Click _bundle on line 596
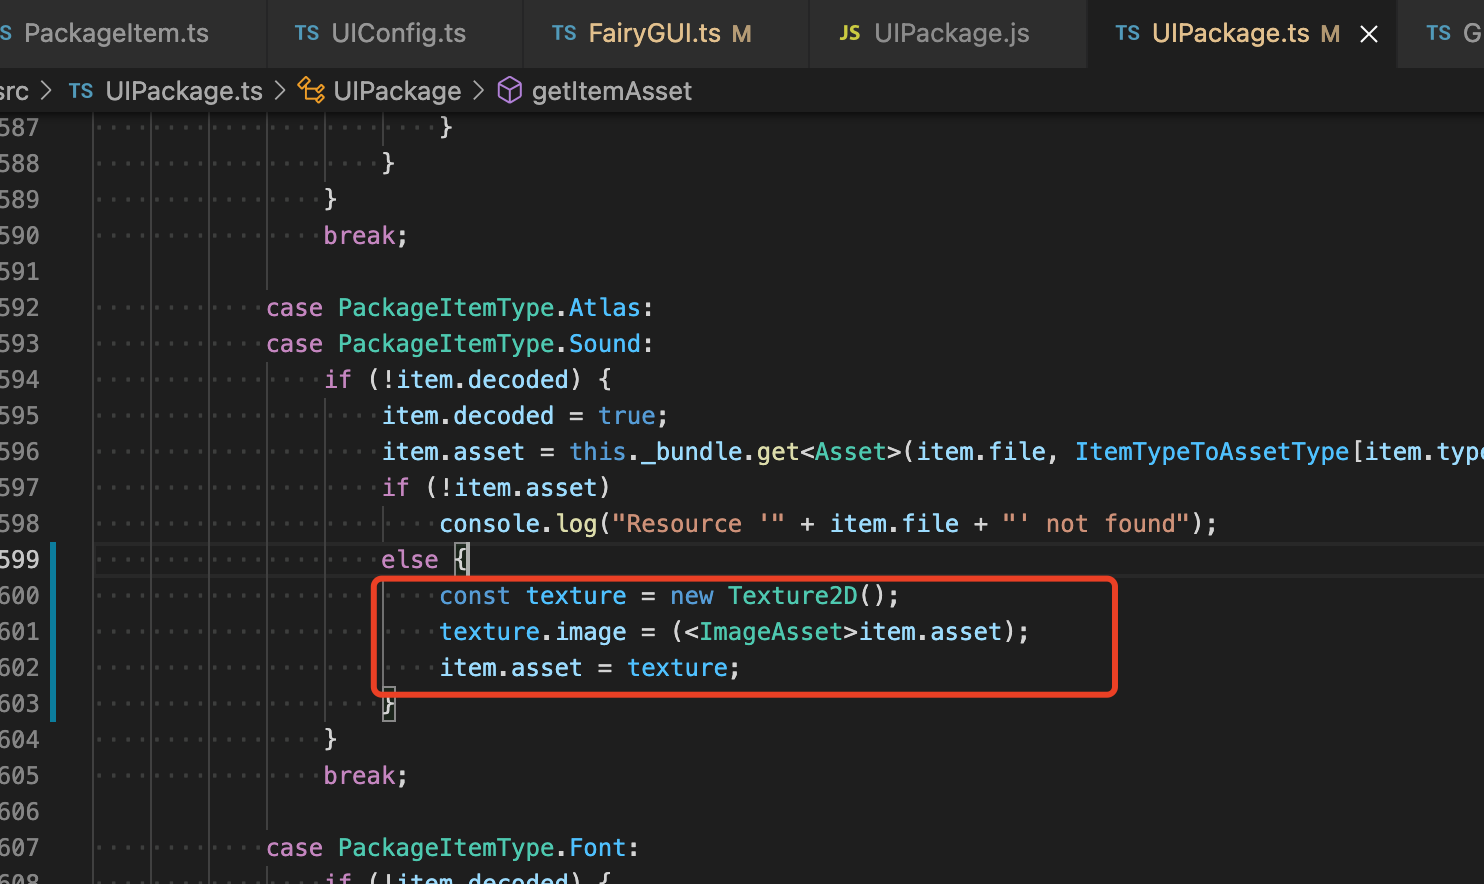Screen dimensions: 1484x884 click(x=692, y=451)
